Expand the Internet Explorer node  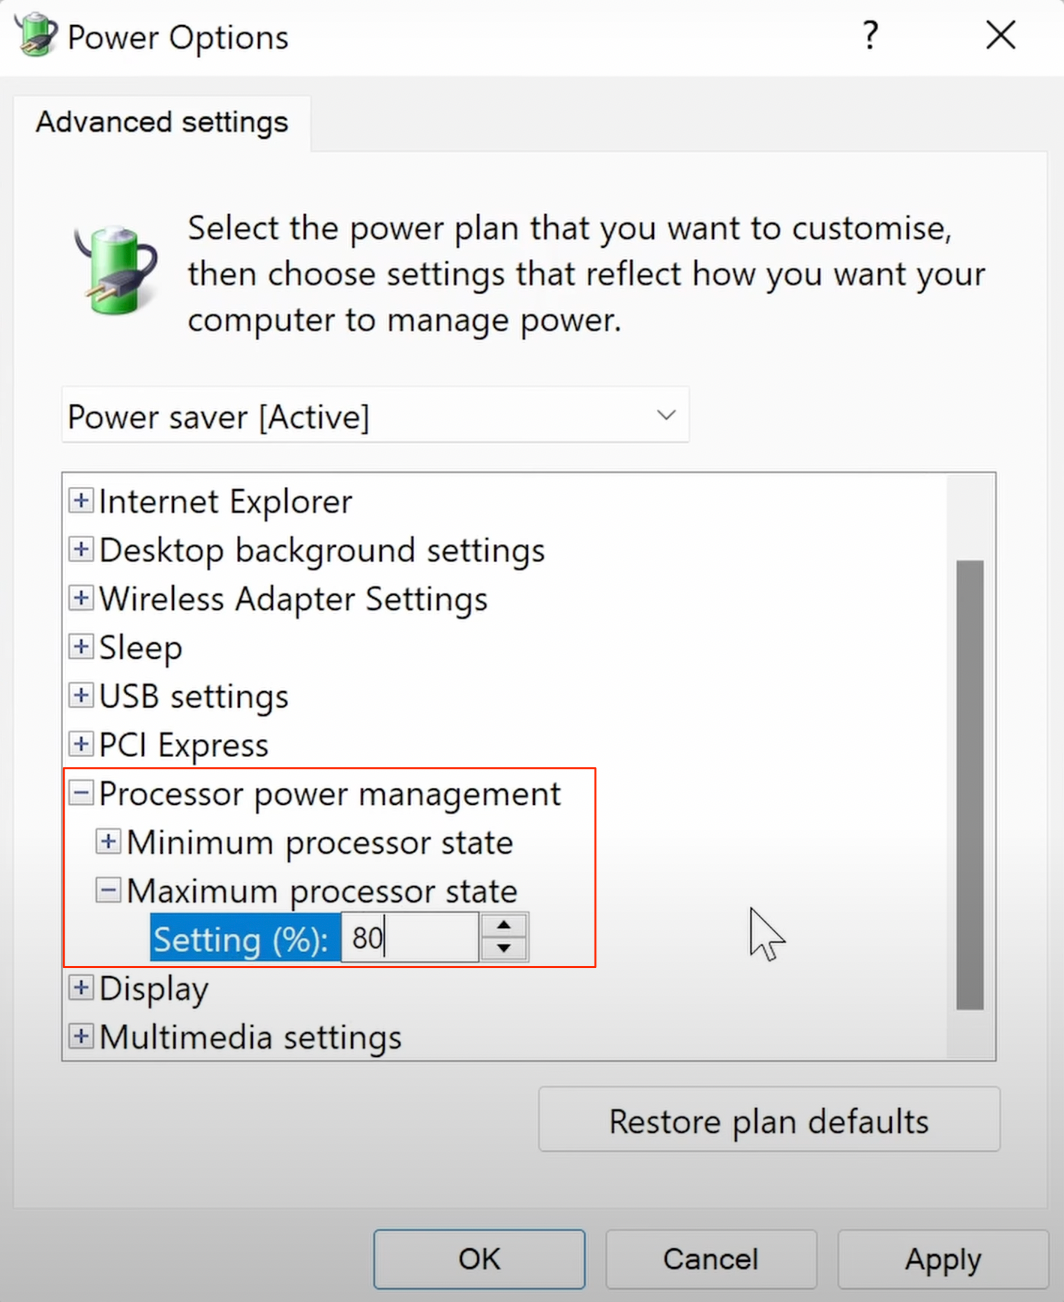click(x=81, y=500)
